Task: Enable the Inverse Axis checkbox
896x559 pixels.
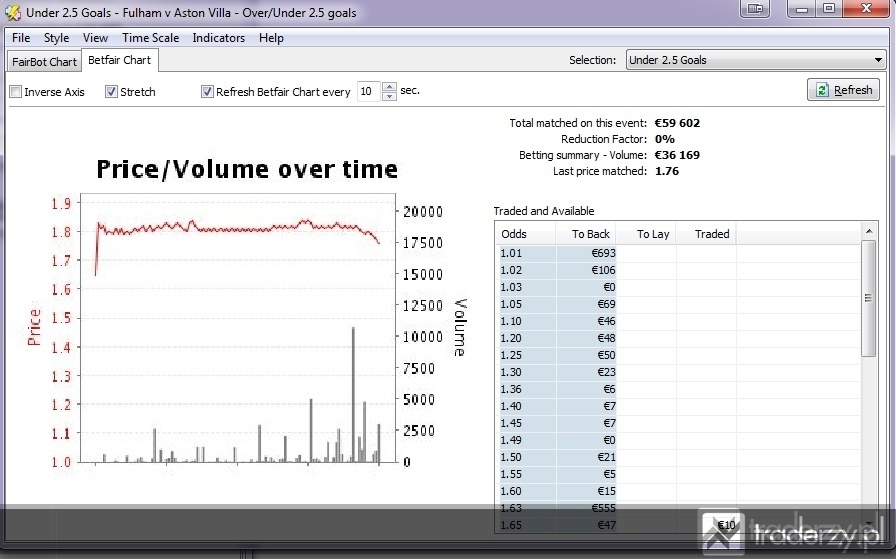Action: pos(16,91)
